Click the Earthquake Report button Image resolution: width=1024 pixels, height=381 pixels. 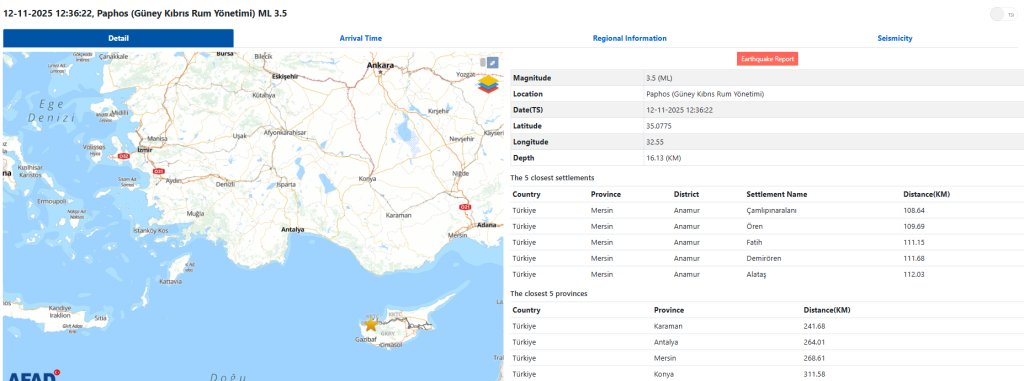(x=767, y=59)
